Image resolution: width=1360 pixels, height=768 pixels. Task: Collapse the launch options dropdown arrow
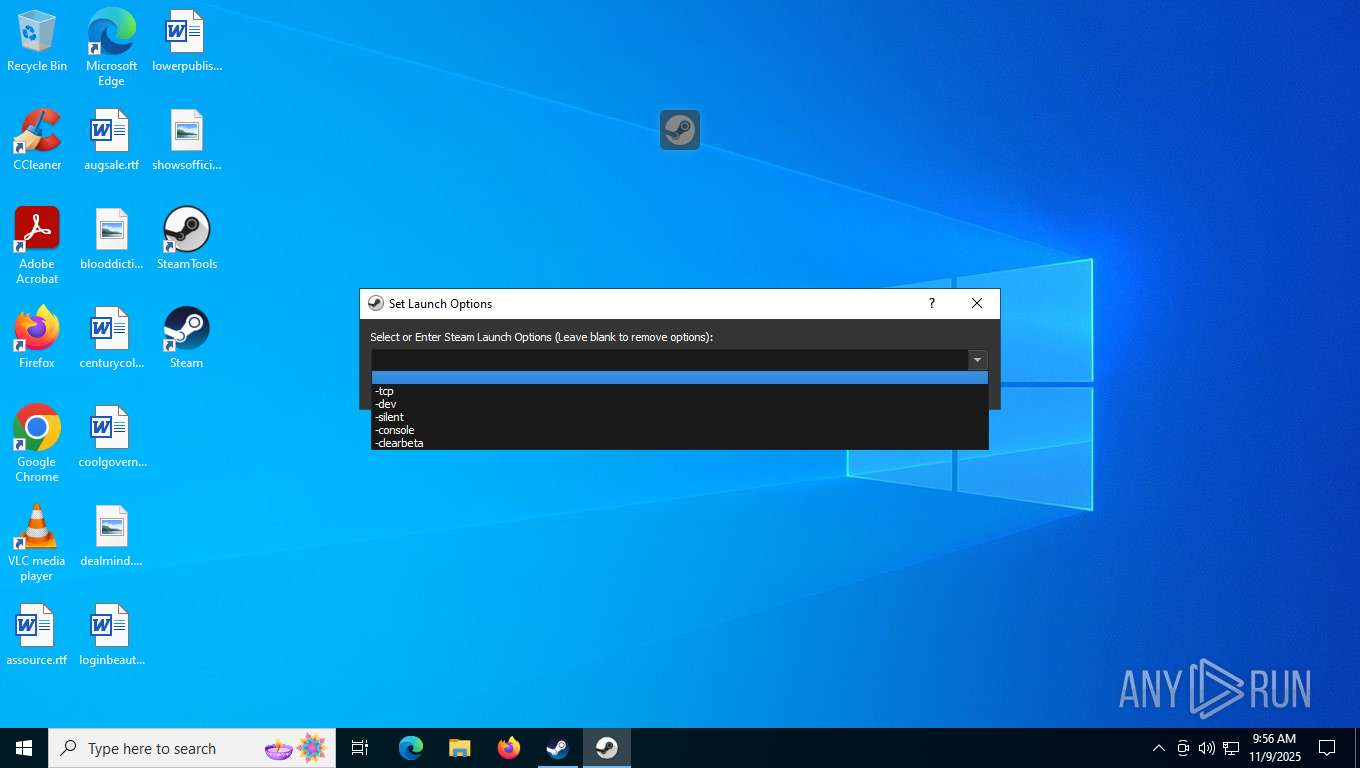click(978, 360)
